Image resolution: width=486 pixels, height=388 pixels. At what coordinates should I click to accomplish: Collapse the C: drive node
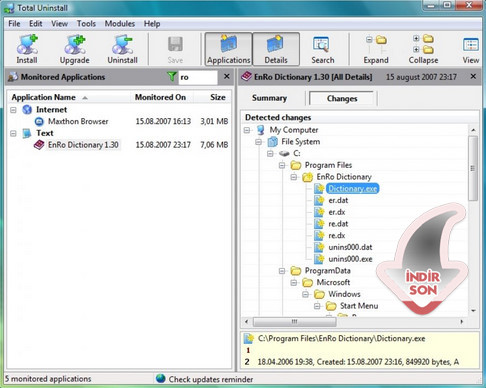[x=270, y=153]
